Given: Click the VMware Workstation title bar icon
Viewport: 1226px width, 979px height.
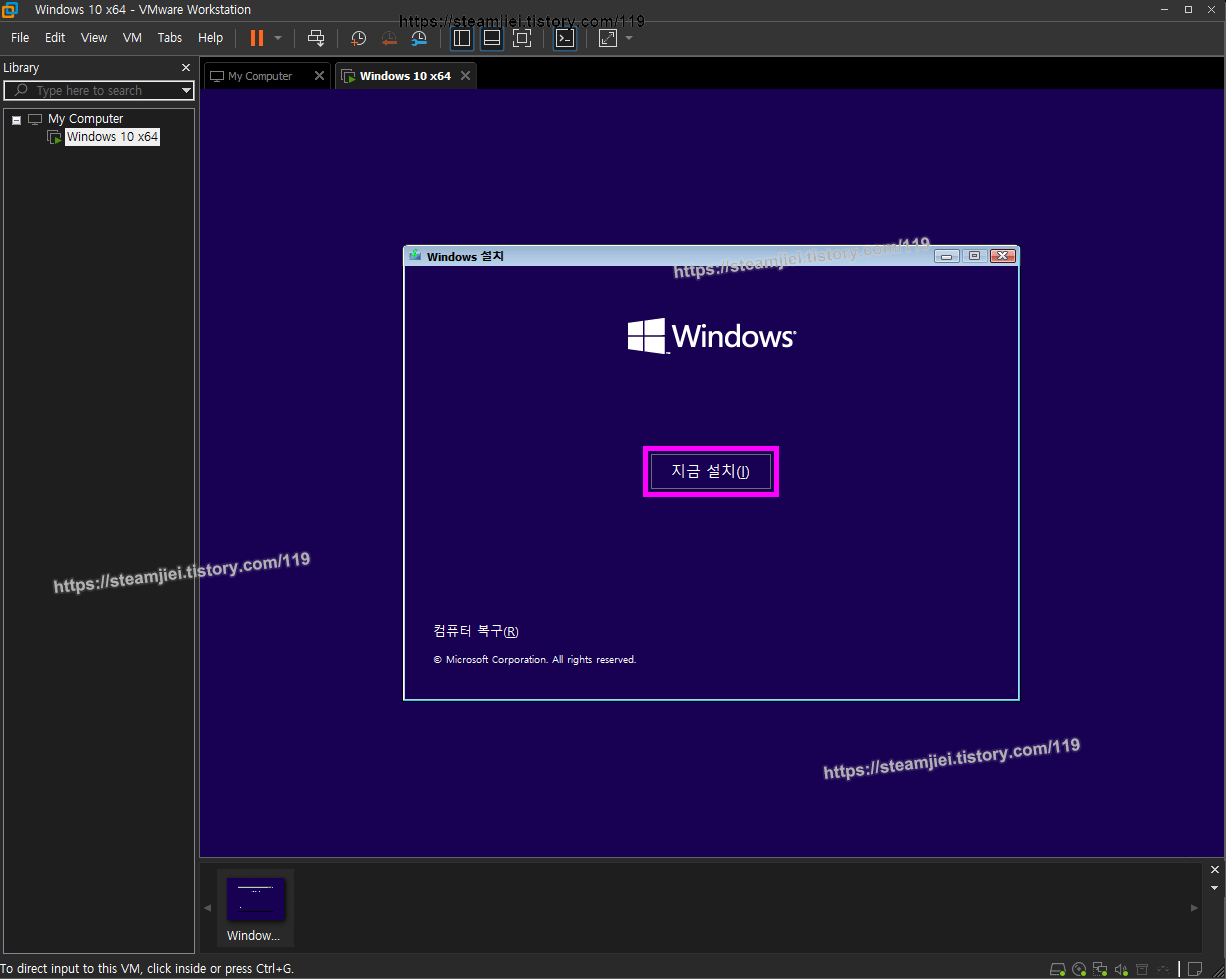Looking at the screenshot, I should [10, 10].
